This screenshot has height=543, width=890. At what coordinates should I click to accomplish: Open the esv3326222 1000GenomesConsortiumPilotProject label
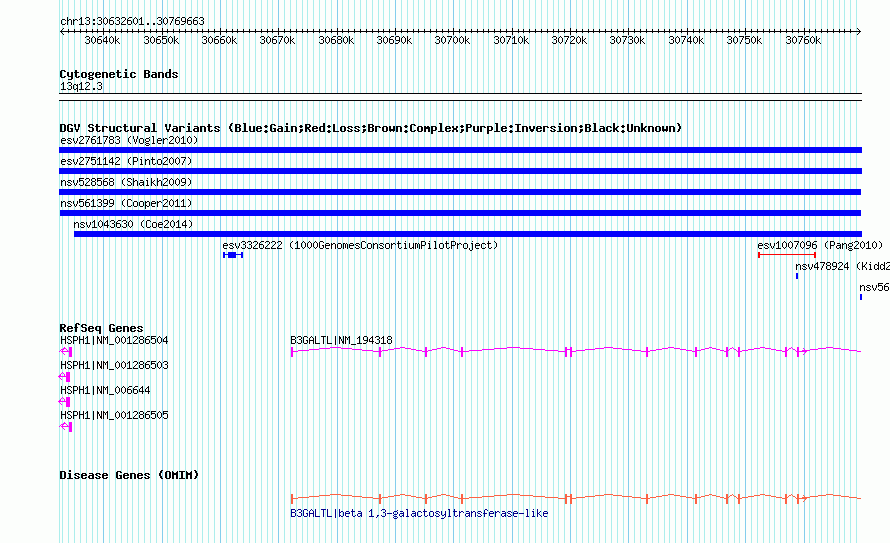click(360, 245)
